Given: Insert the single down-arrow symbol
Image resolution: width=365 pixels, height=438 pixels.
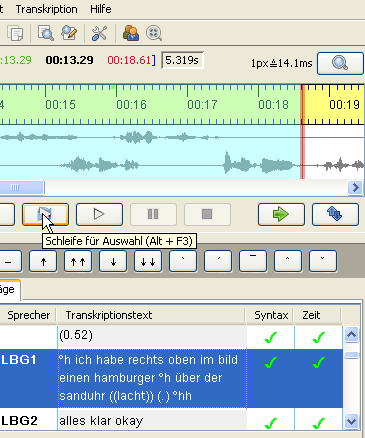Looking at the screenshot, I should pos(113,262).
